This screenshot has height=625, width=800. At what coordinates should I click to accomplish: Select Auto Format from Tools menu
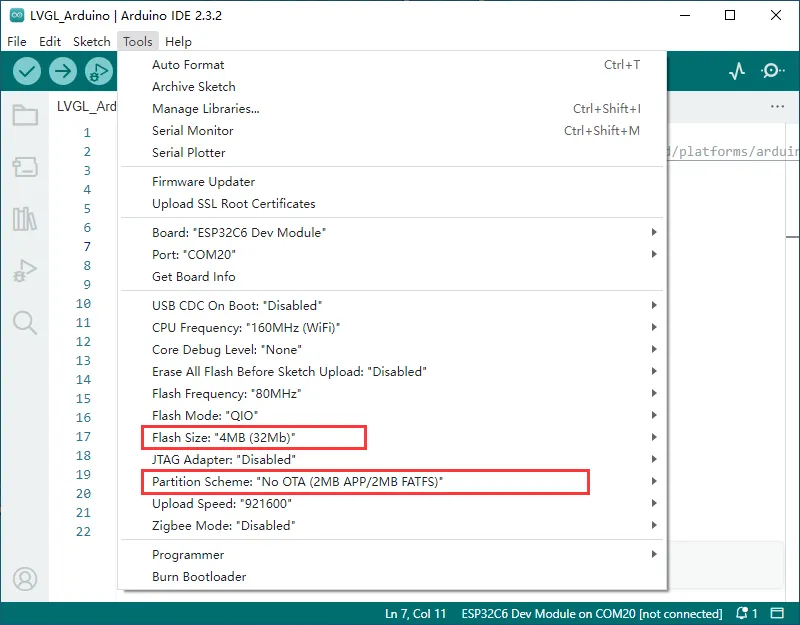coord(188,65)
